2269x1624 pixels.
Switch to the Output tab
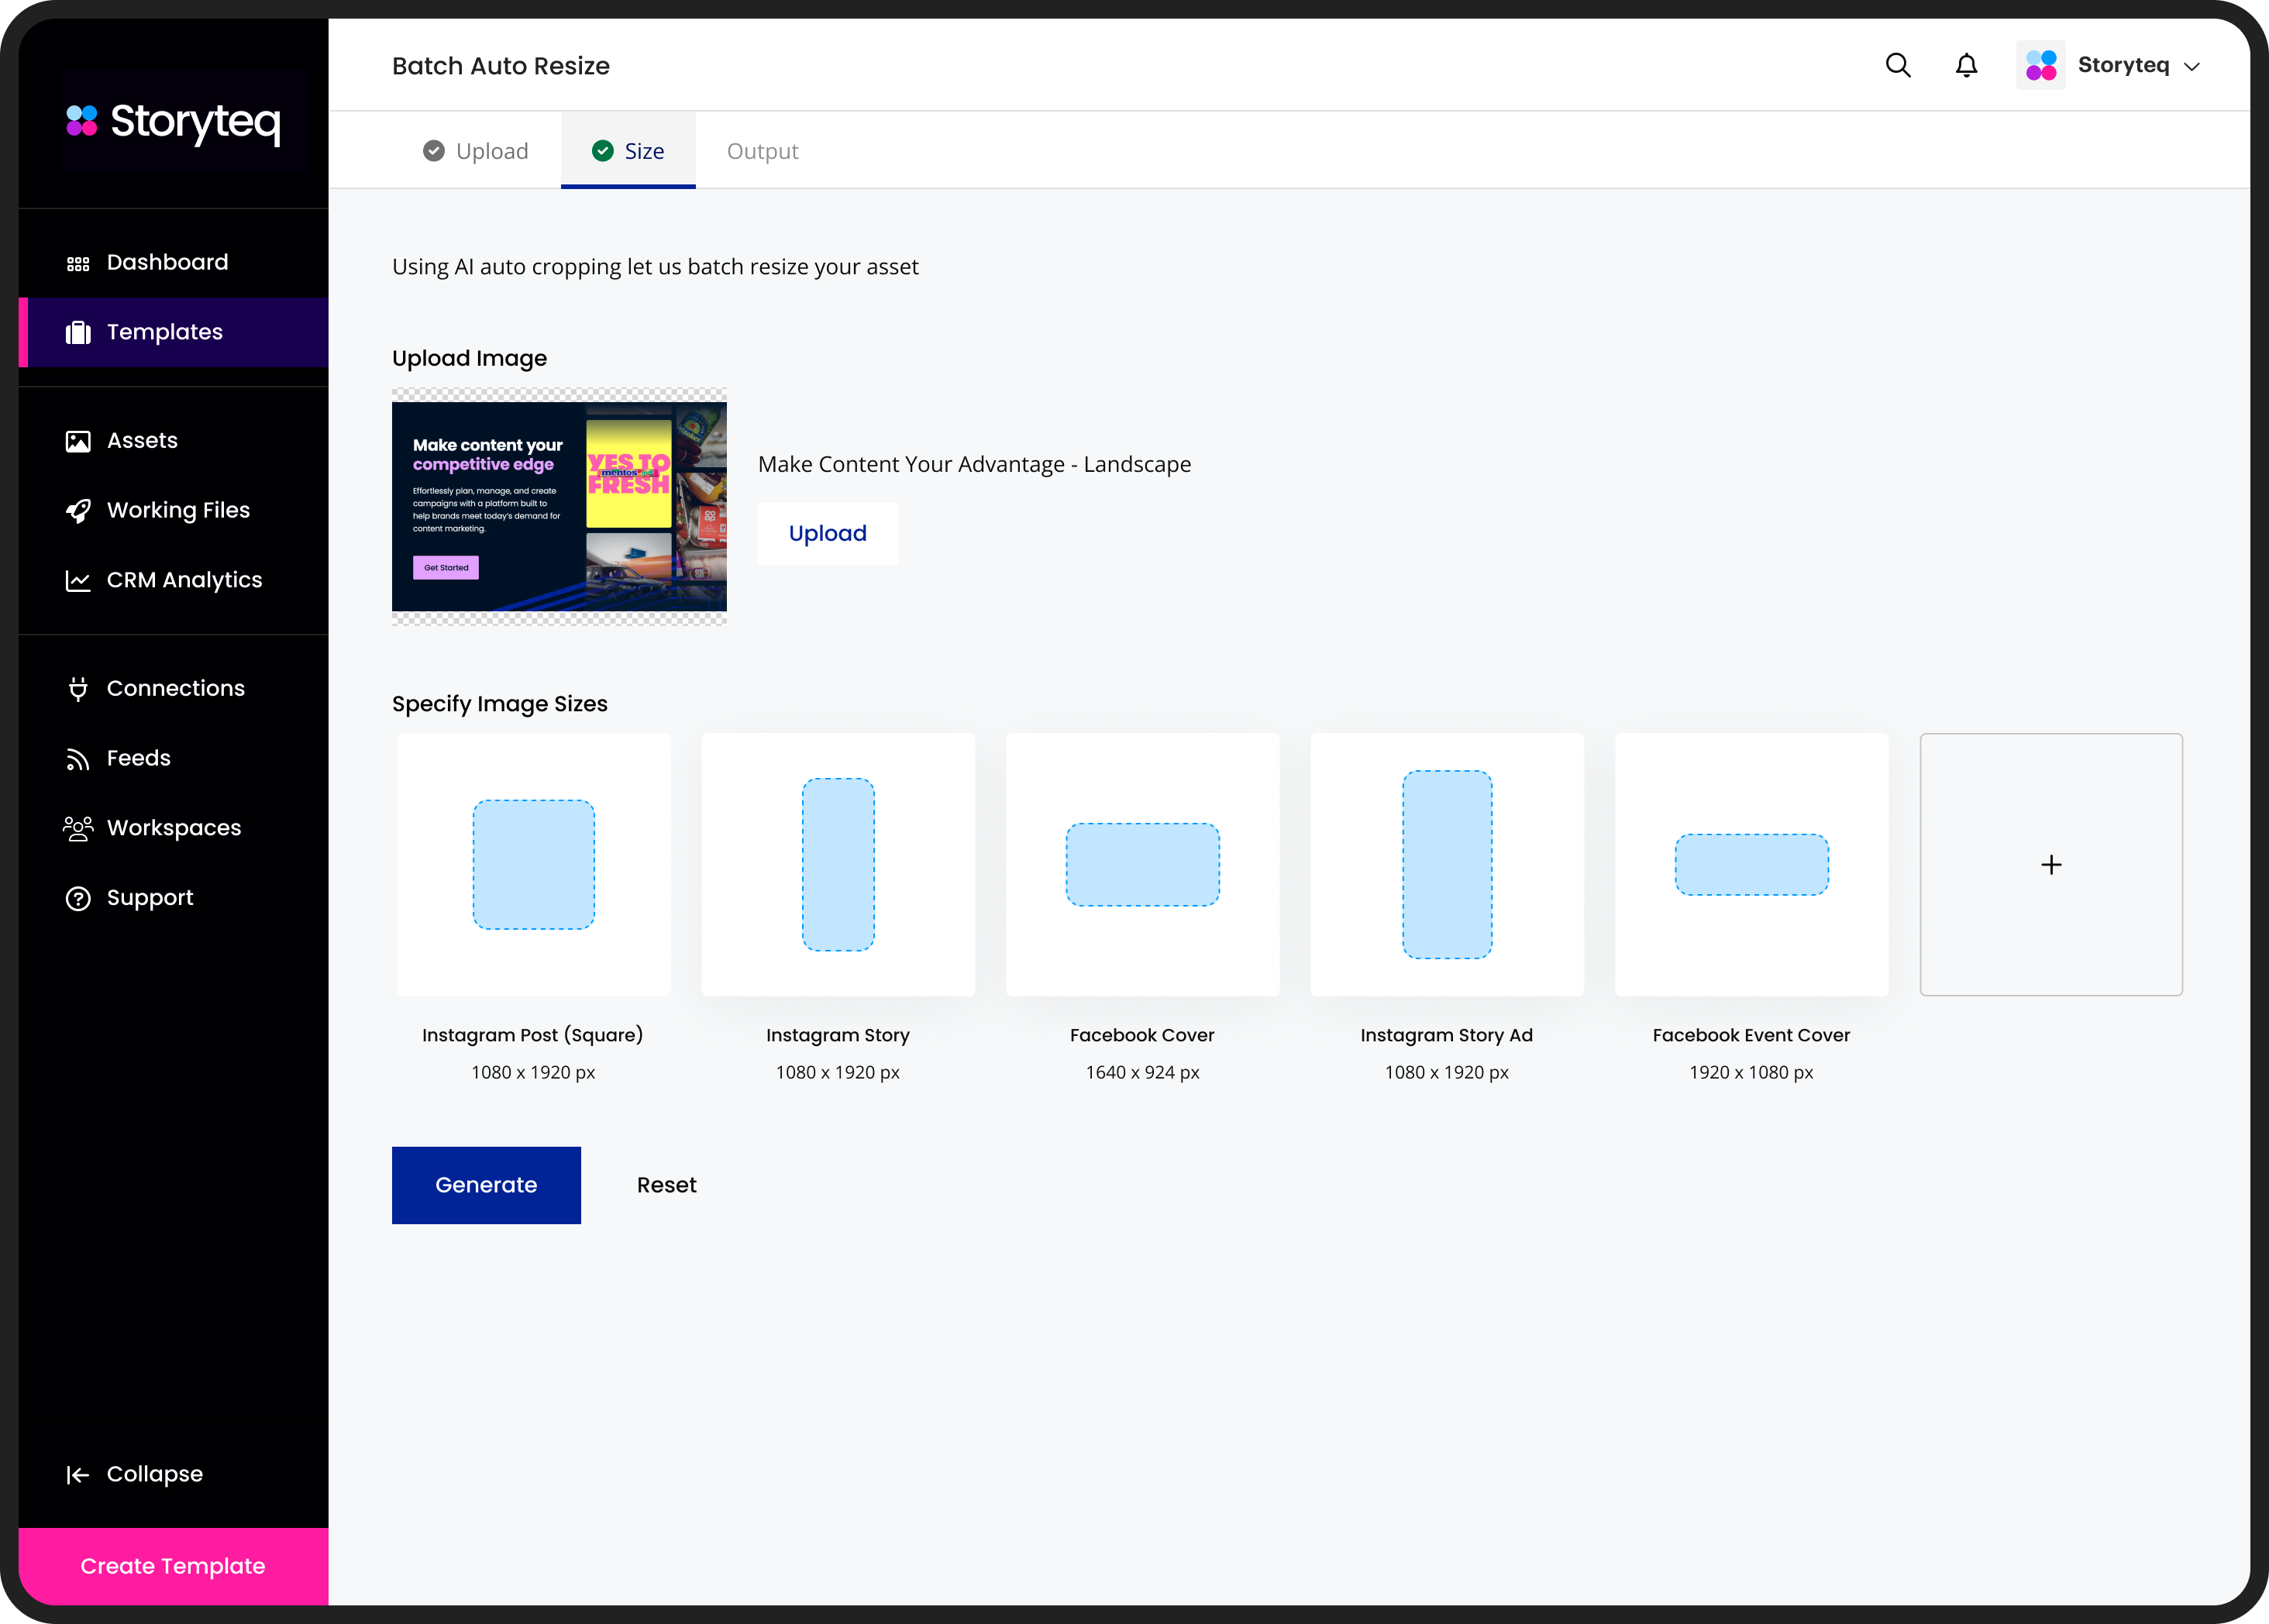click(x=762, y=150)
